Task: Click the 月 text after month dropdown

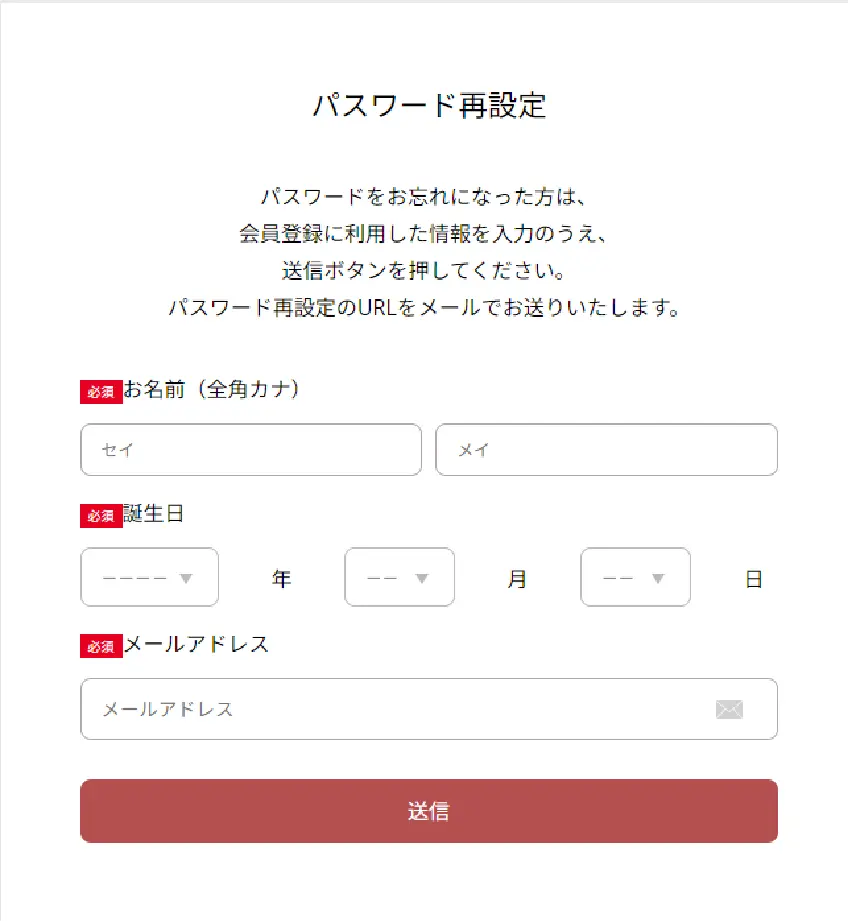Action: tap(517, 579)
